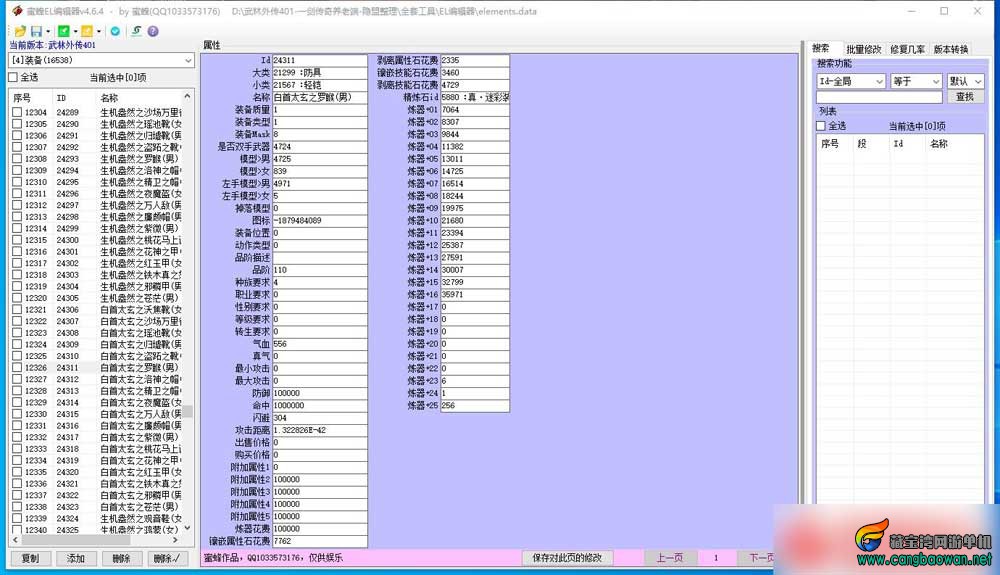Image resolution: width=1000 pixels, height=575 pixels.
Task: Tick 全选 checkbox in search list
Action: coord(821,126)
